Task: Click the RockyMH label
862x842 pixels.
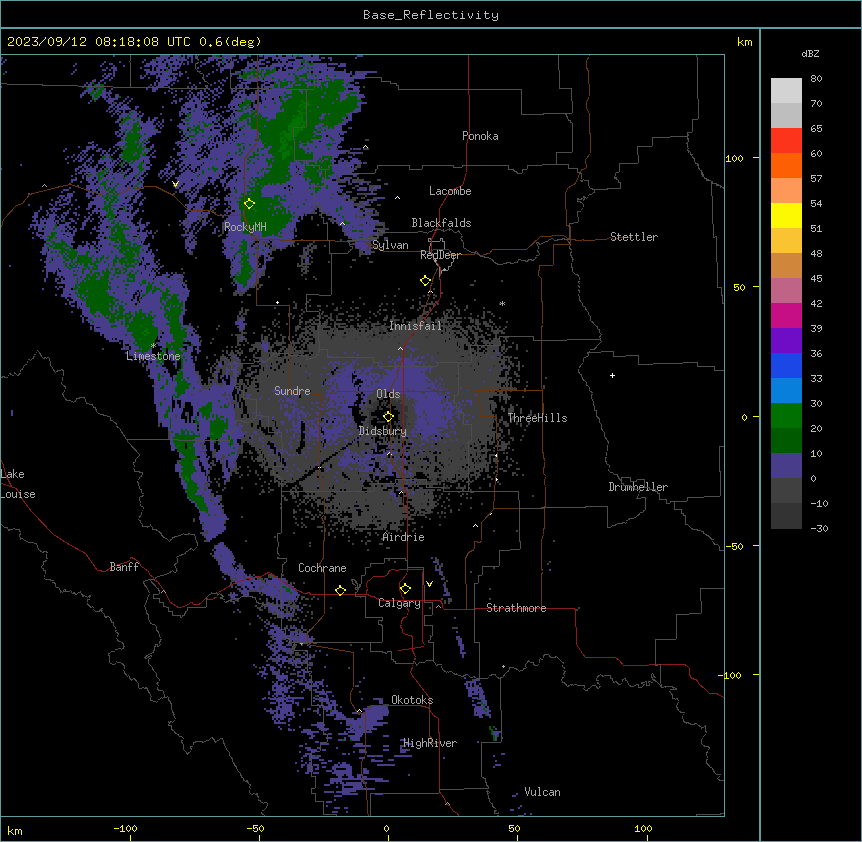Action: (245, 227)
